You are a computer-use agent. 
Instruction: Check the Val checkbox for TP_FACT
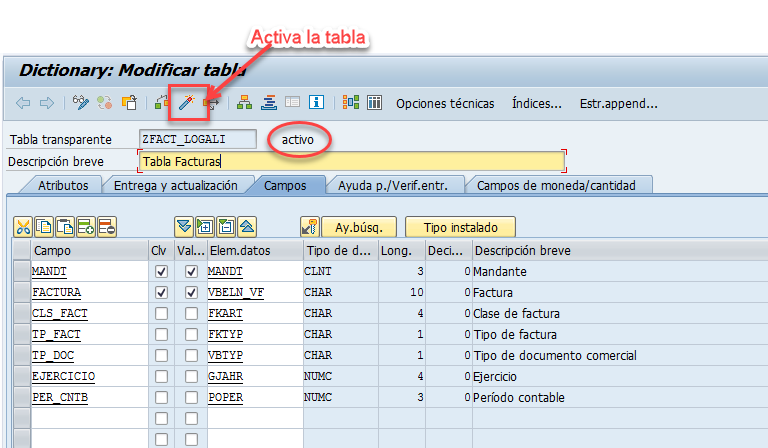(x=192, y=335)
